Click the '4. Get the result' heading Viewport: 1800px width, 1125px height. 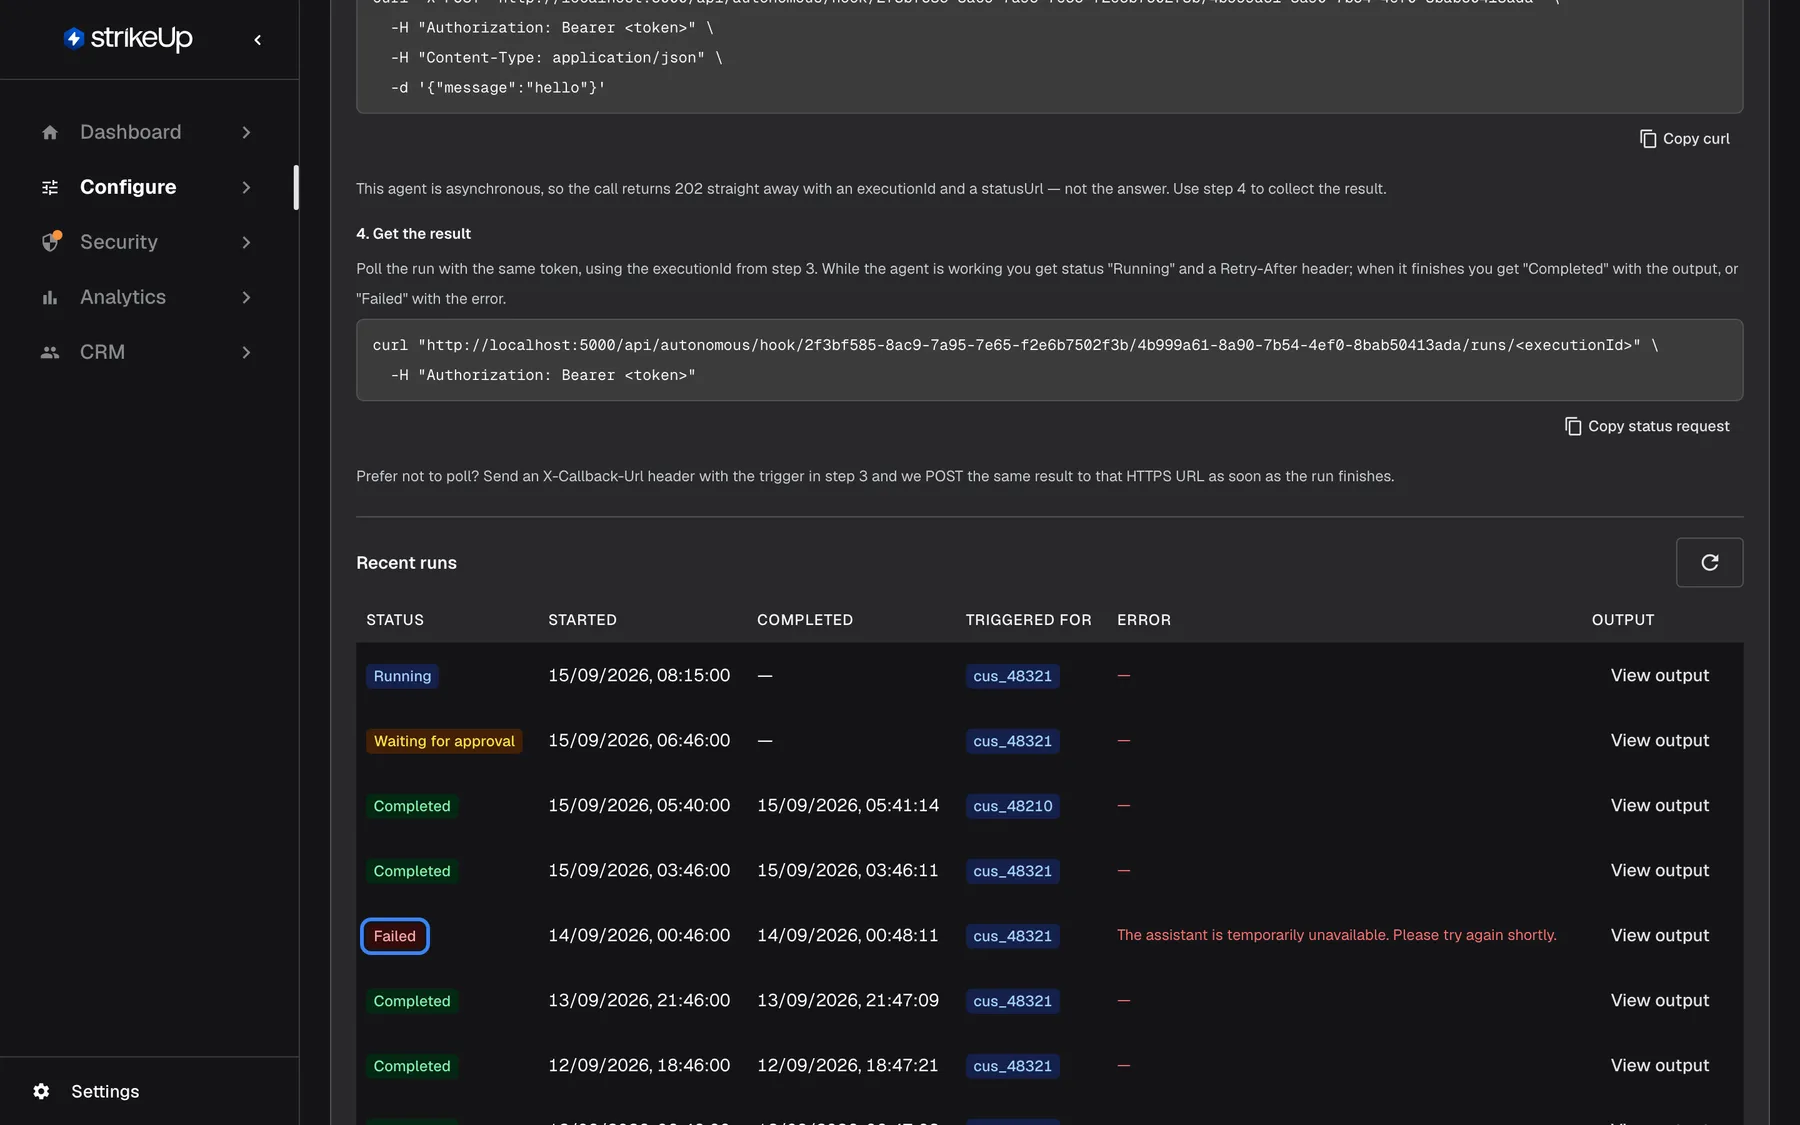[413, 233]
